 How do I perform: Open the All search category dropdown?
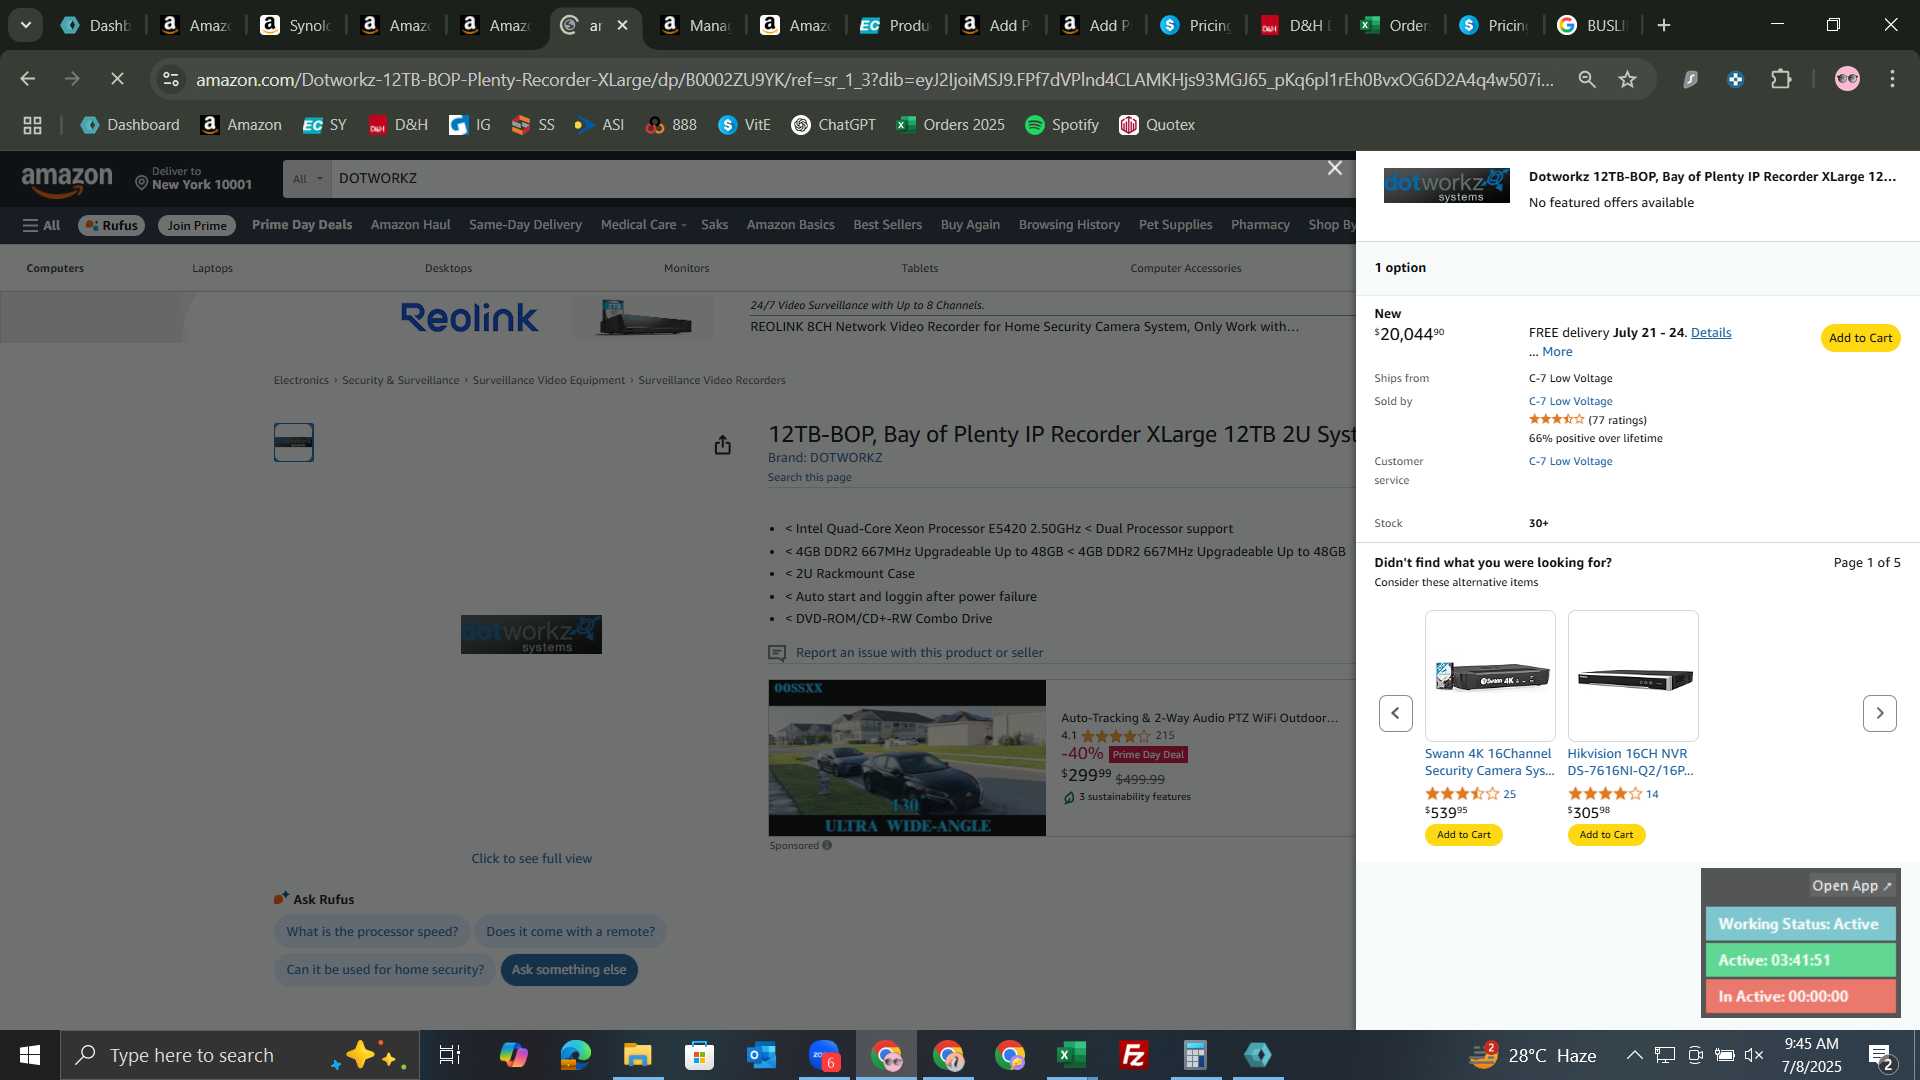coord(307,179)
